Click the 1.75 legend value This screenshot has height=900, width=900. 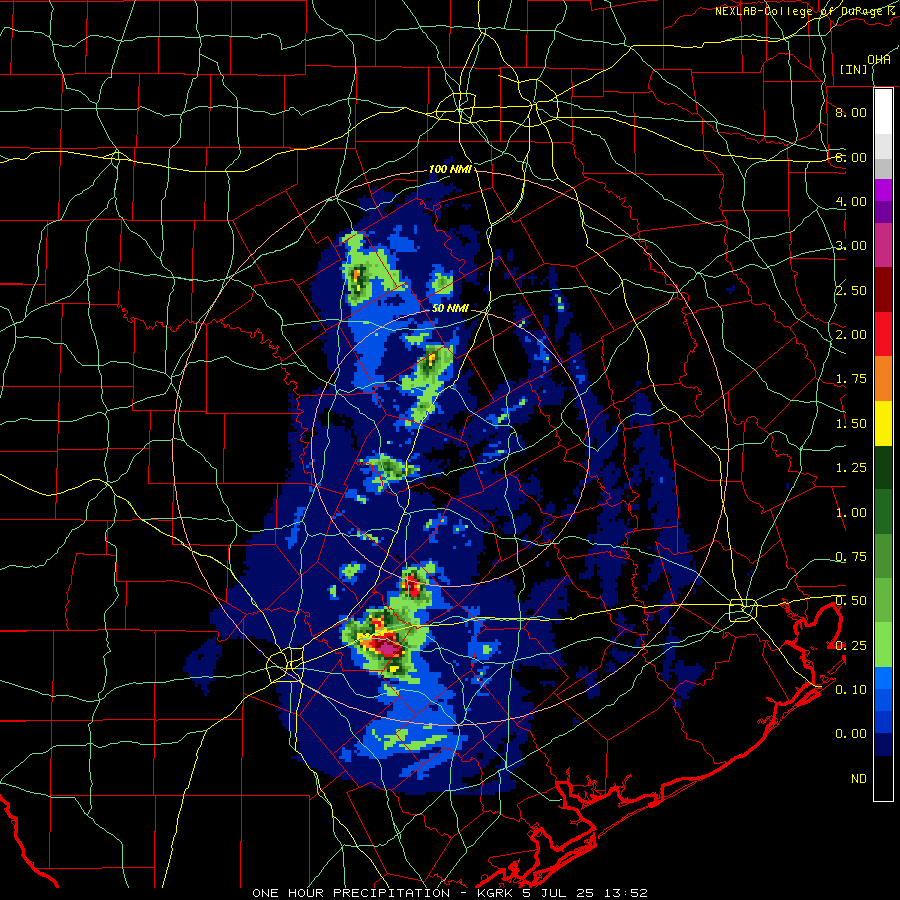coord(851,379)
